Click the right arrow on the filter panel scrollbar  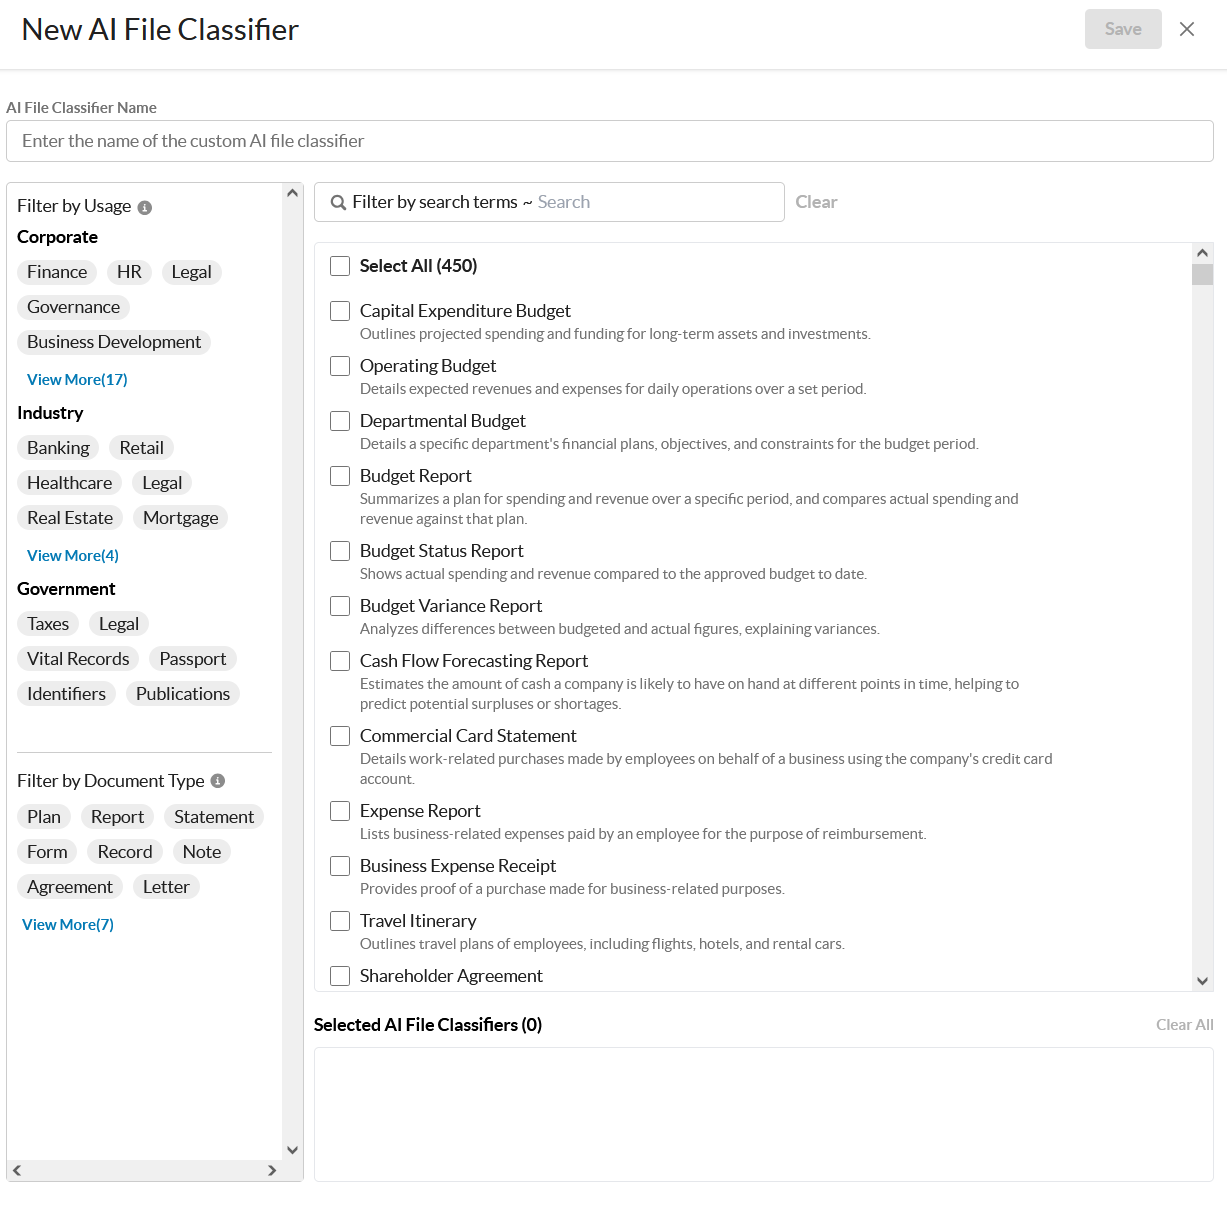271,1170
